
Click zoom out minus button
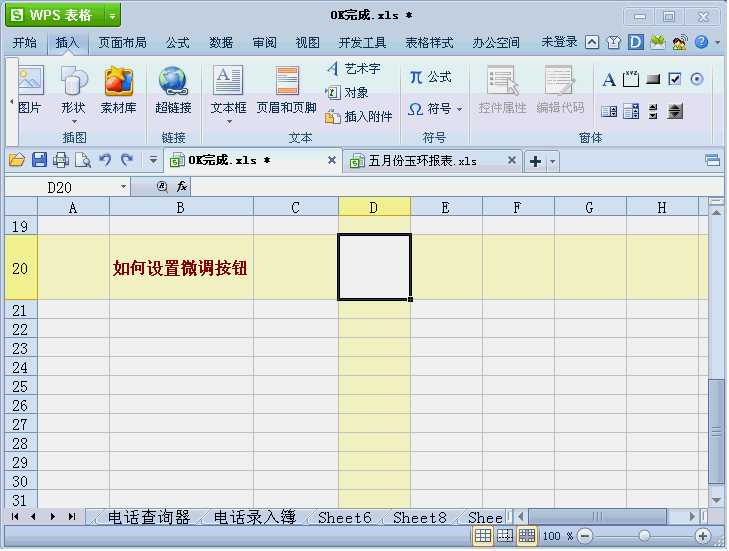(x=585, y=536)
